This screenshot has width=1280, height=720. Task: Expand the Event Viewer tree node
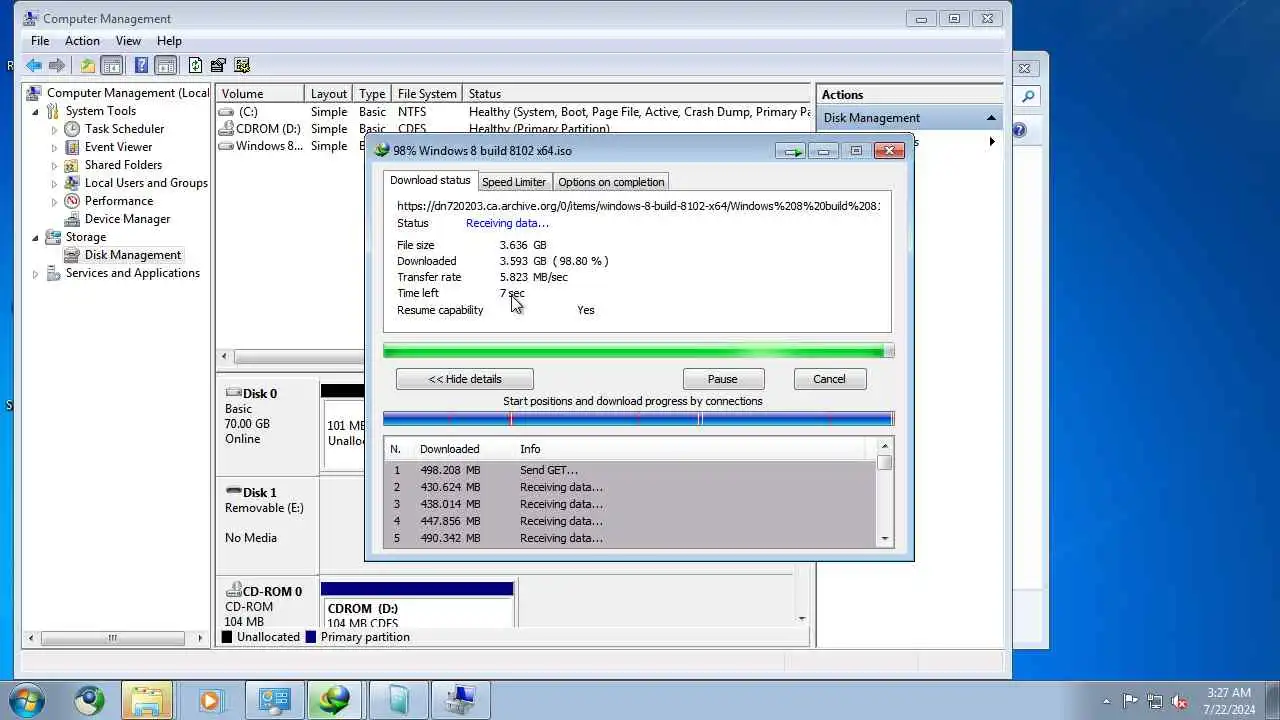tap(54, 147)
